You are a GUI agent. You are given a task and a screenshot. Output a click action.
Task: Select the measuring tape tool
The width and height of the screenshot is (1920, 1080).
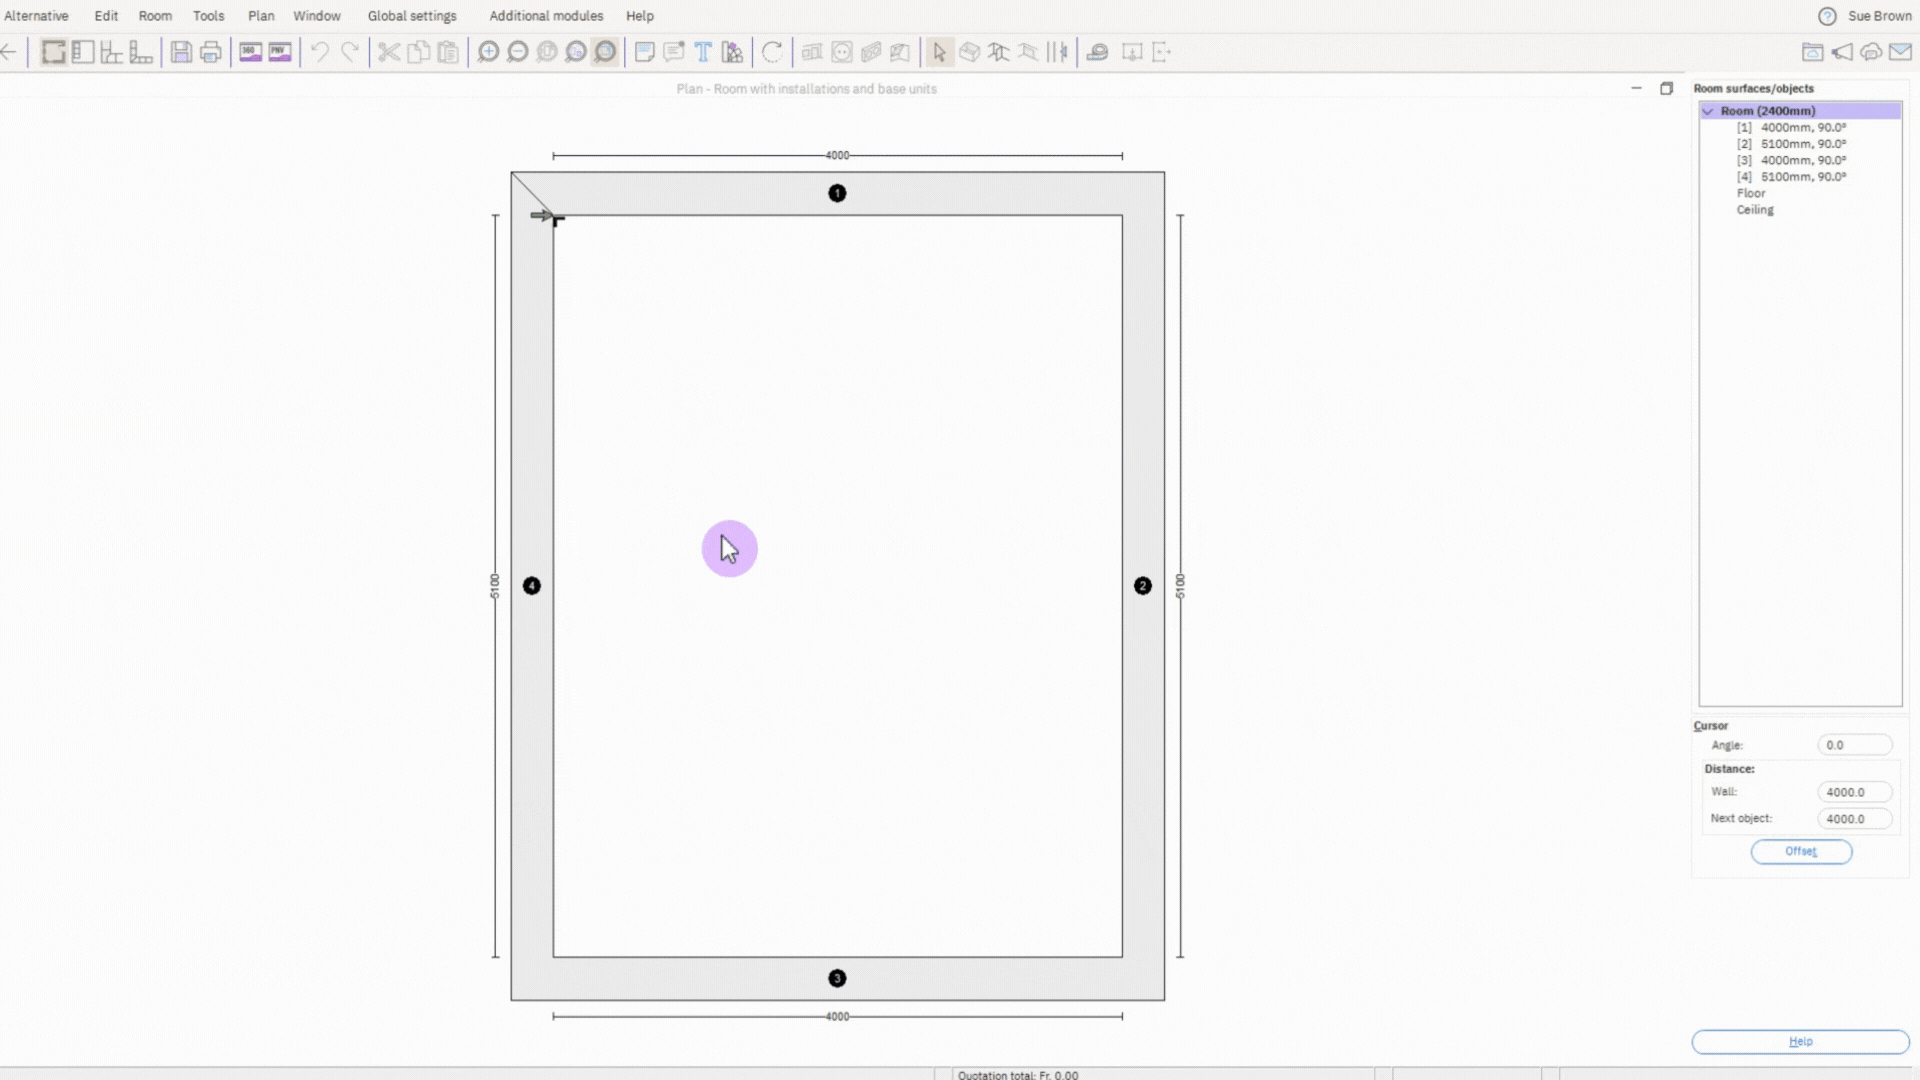point(1097,52)
